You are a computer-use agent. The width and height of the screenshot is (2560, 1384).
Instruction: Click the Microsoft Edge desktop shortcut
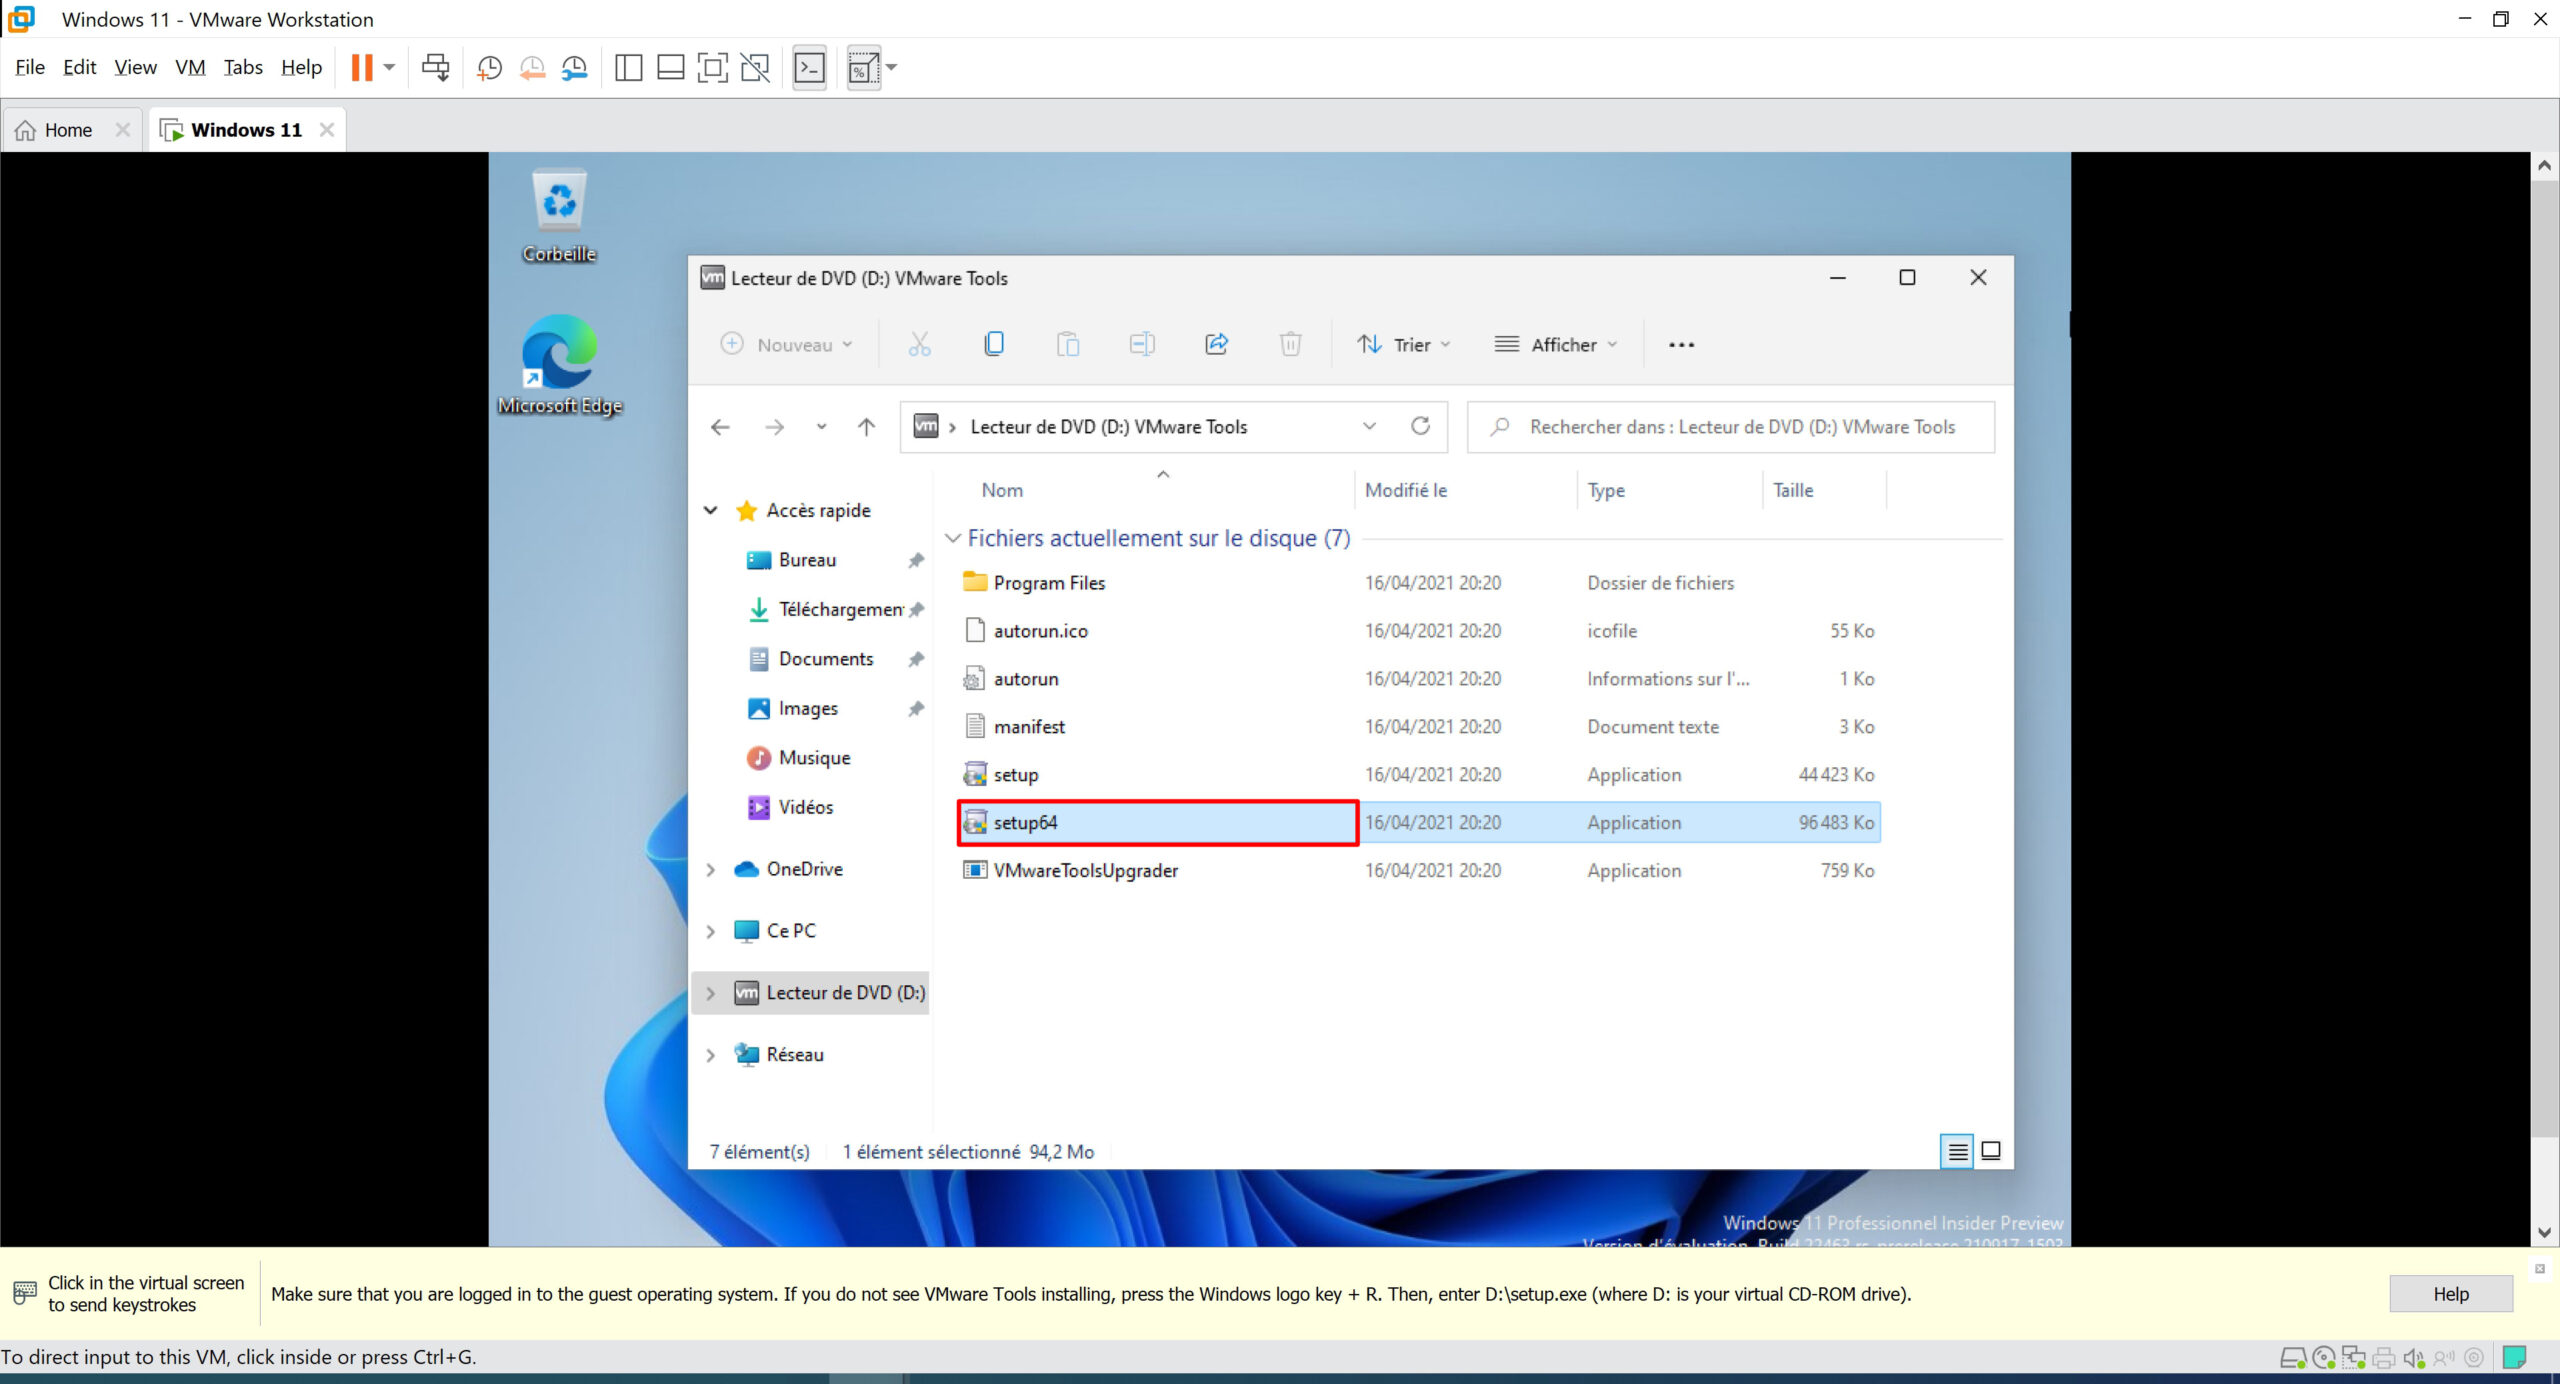click(x=559, y=365)
